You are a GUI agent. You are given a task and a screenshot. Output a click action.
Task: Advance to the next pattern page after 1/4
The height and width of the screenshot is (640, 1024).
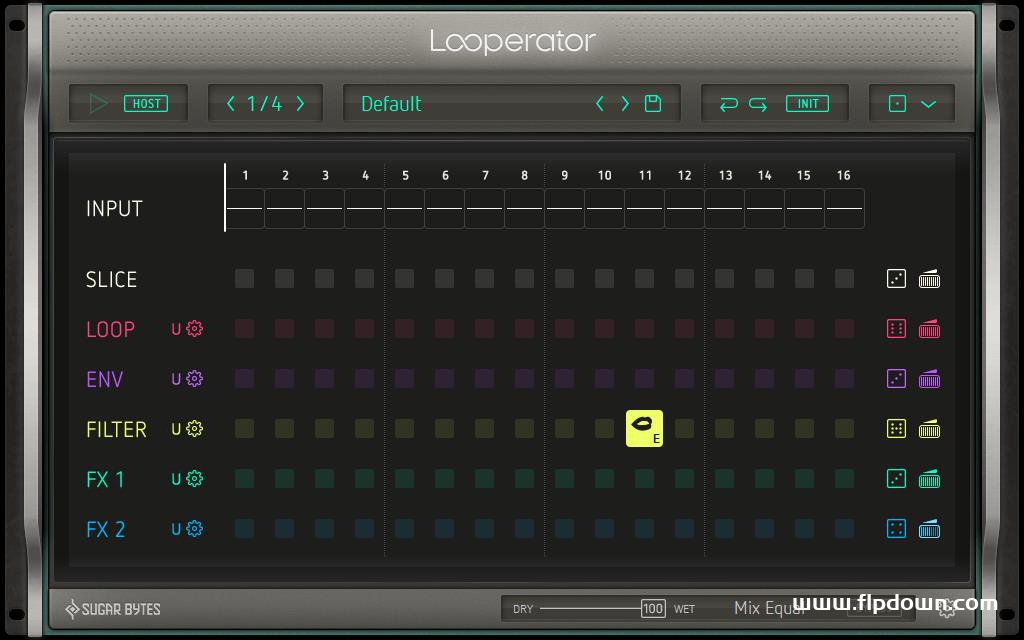[300, 103]
